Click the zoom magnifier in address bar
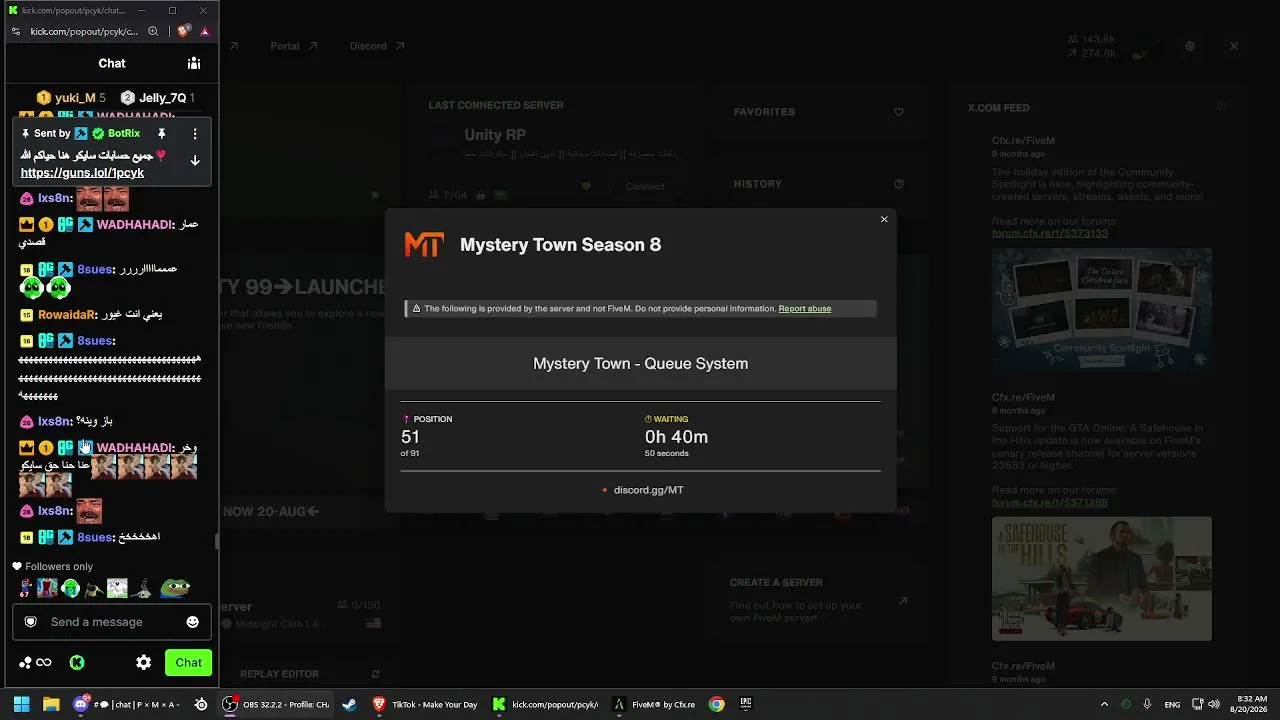This screenshot has height=720, width=1280. pos(153,31)
